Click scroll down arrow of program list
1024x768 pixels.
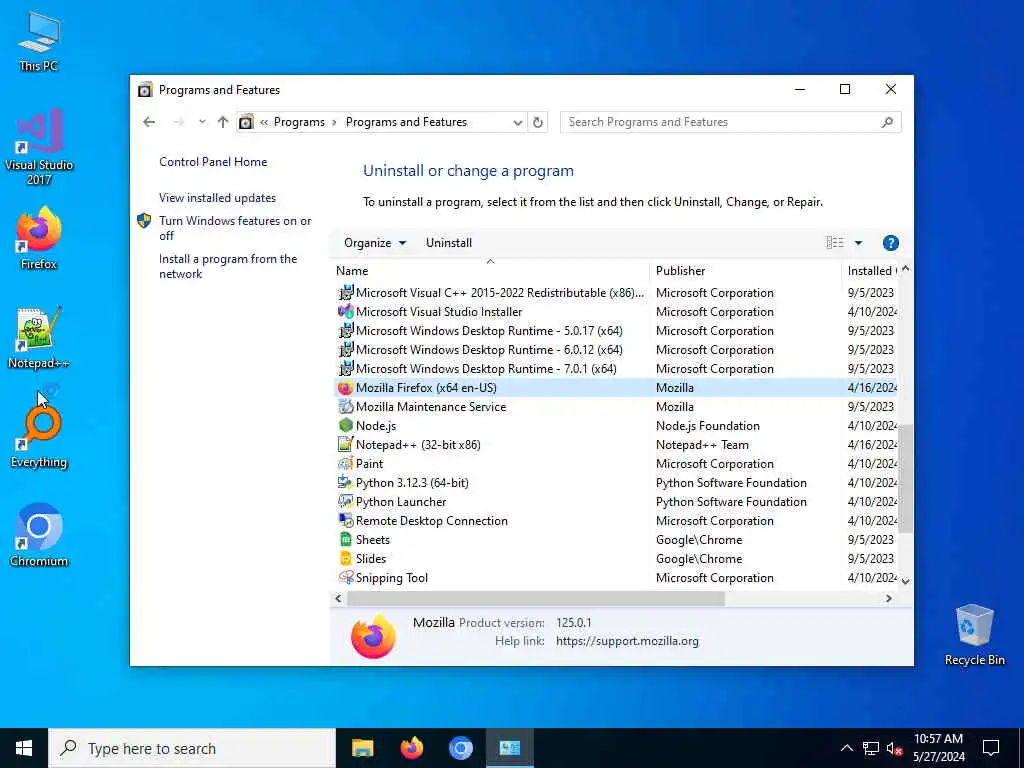pyautogui.click(x=905, y=581)
